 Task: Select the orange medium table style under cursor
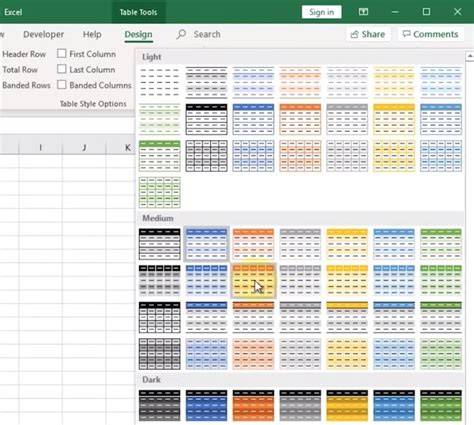click(253, 280)
